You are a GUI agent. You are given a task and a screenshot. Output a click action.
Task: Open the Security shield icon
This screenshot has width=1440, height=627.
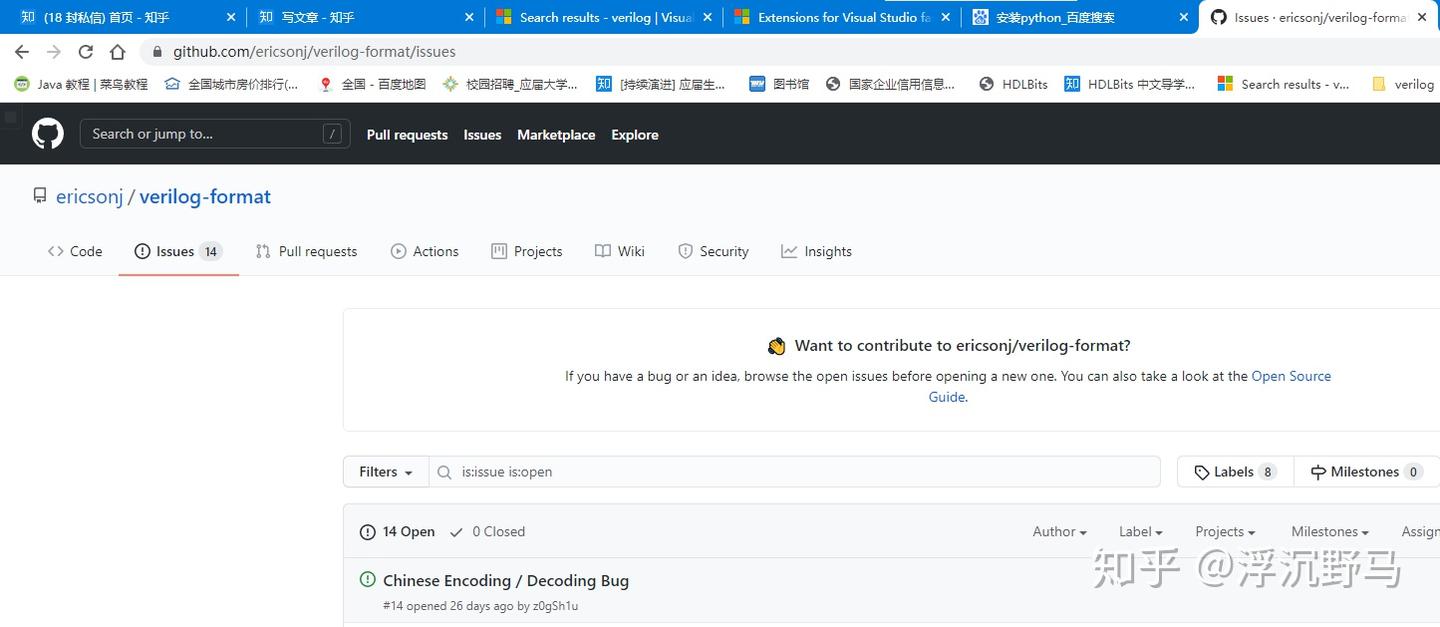(687, 251)
